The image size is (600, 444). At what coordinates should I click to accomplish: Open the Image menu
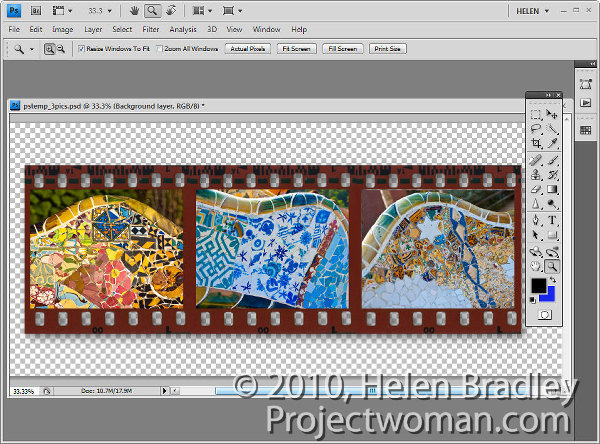[x=63, y=29]
